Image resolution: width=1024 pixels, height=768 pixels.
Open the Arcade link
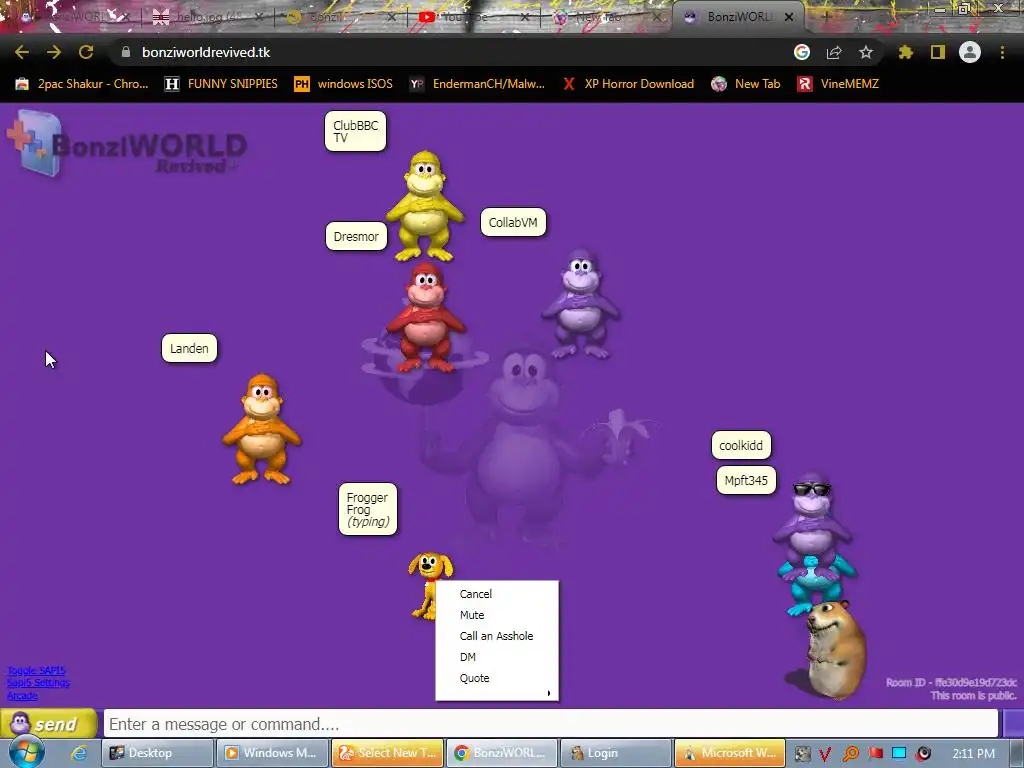coord(22,696)
